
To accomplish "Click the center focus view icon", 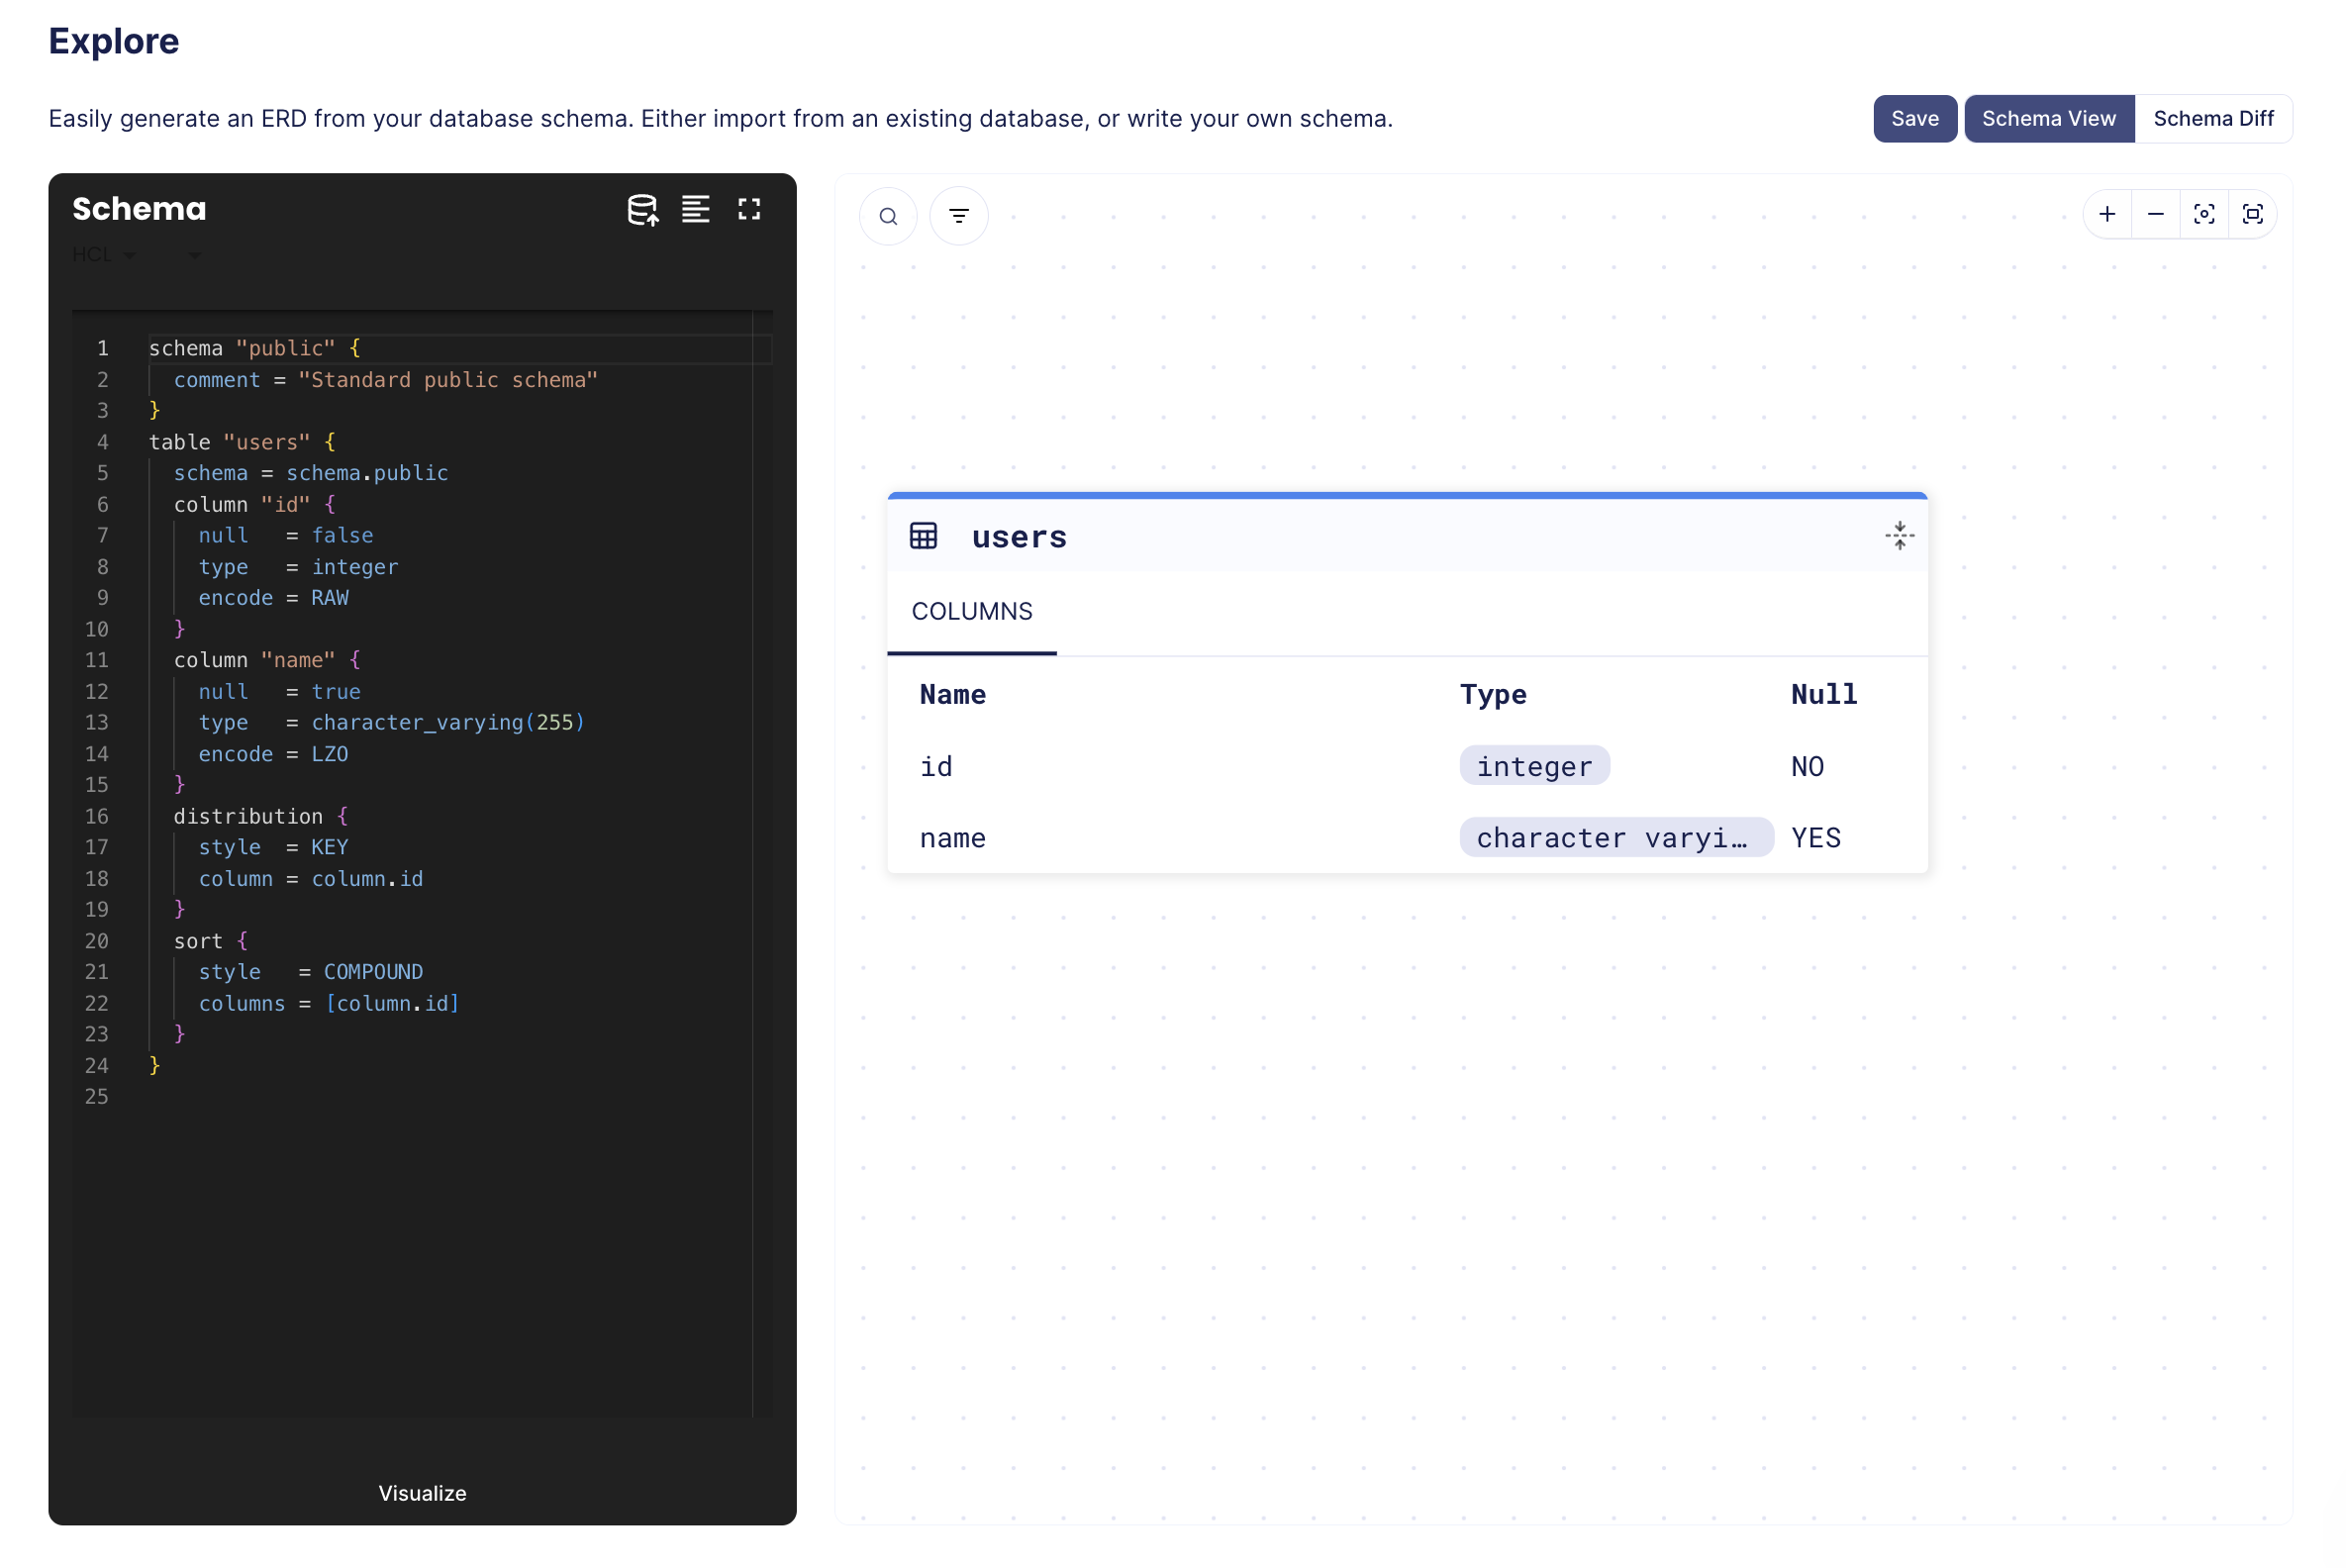I will 2203,214.
